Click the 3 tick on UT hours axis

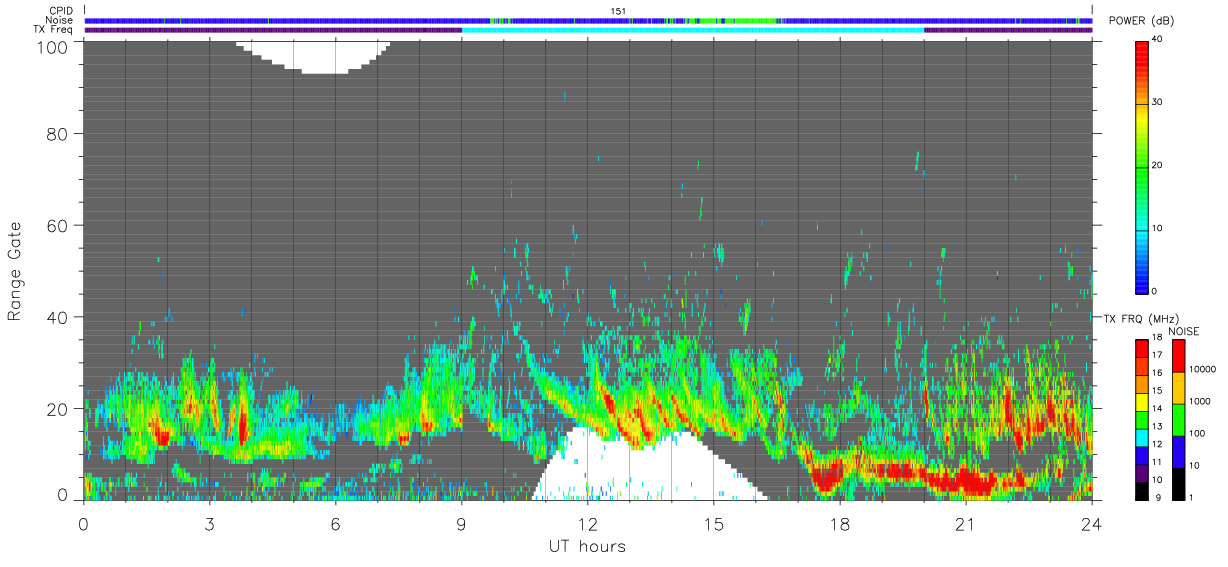[x=209, y=524]
